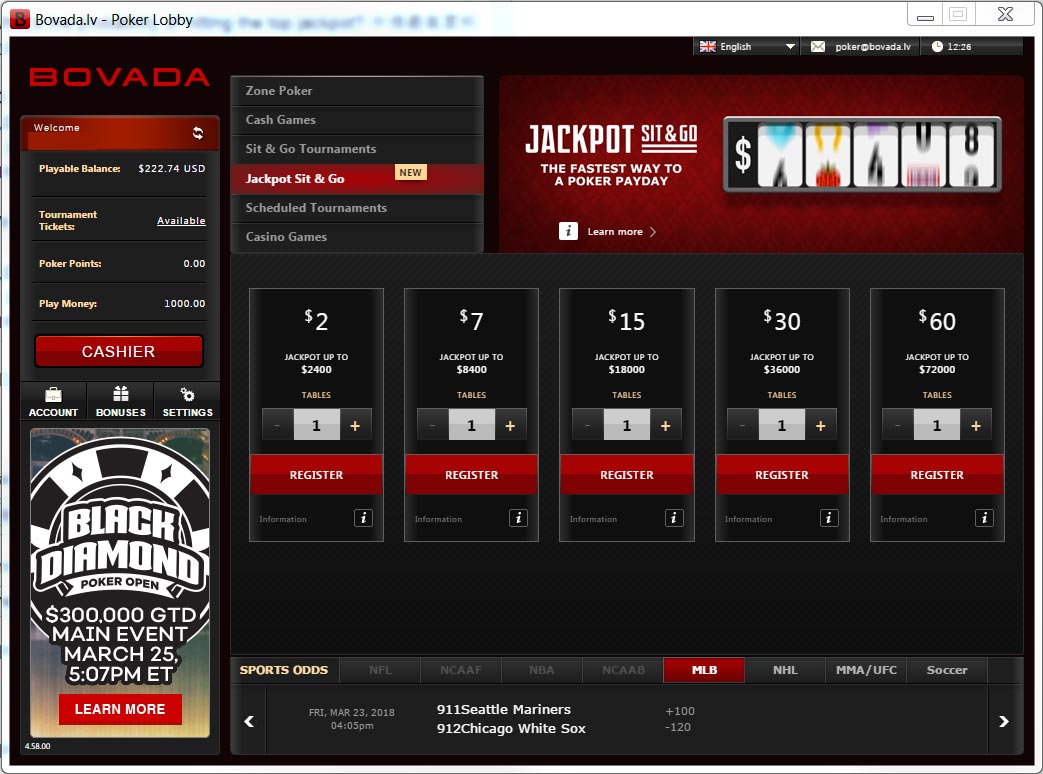
Task: Click the info icon beside Learn more
Action: 568,231
